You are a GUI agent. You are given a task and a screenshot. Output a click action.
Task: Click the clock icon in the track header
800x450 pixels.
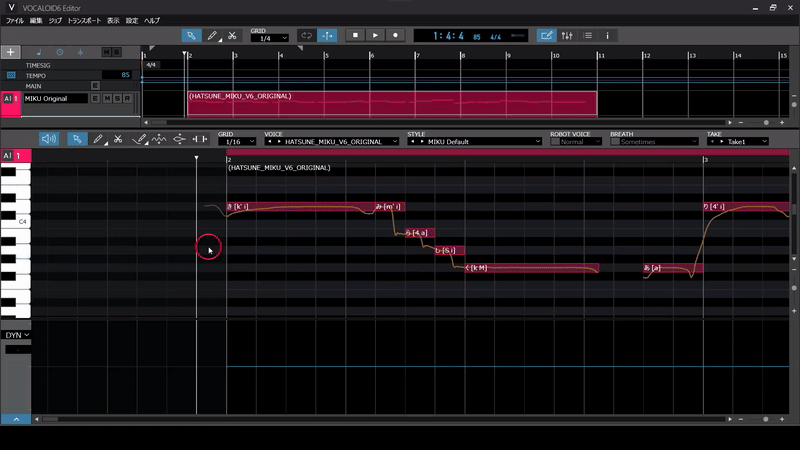click(60, 52)
